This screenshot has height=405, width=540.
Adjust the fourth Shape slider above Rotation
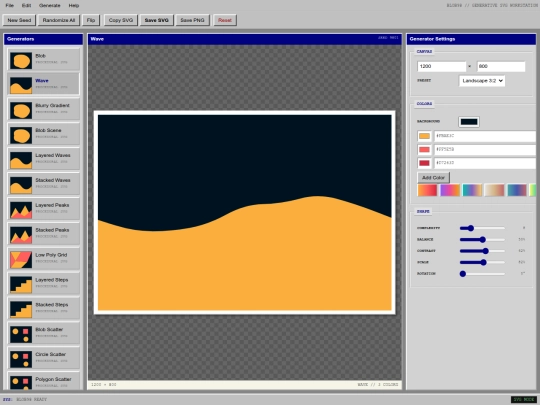pyautogui.click(x=482, y=262)
